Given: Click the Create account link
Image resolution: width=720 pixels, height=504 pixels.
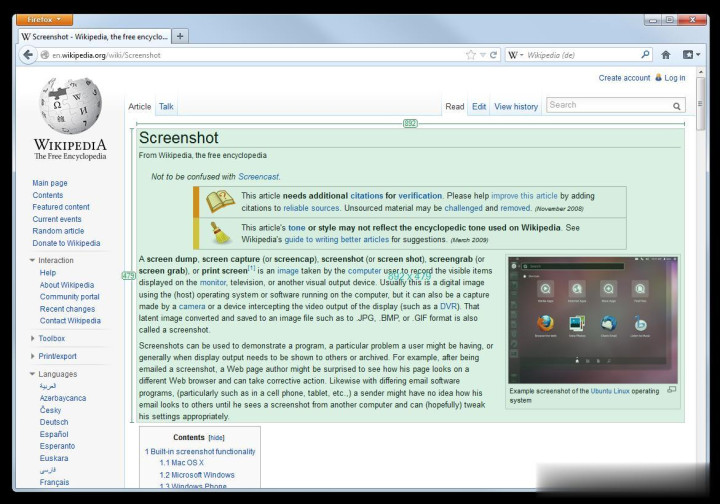Looking at the screenshot, I should coord(624,78).
